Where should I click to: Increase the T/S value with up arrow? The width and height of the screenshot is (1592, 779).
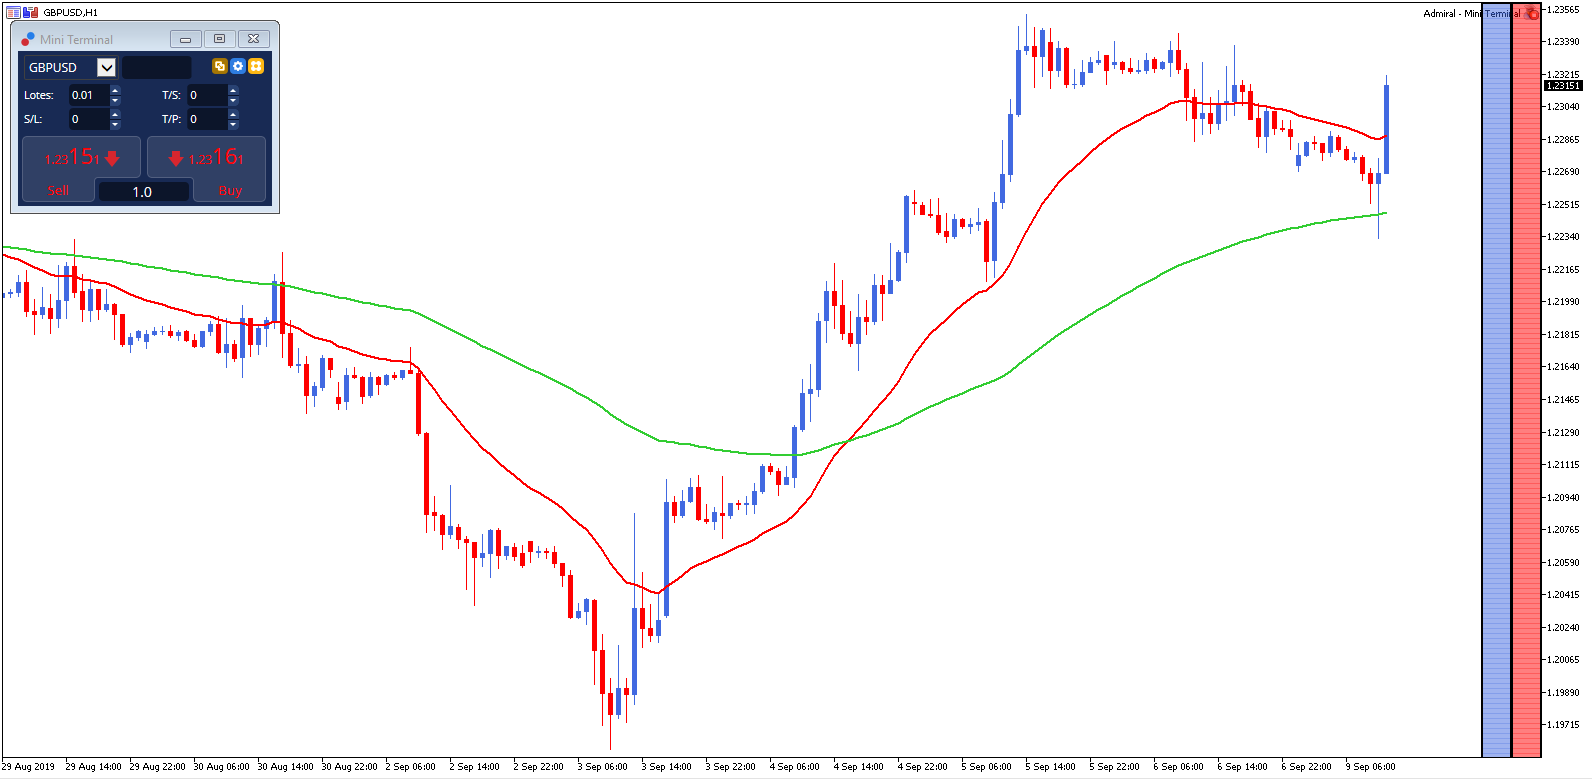point(233,90)
